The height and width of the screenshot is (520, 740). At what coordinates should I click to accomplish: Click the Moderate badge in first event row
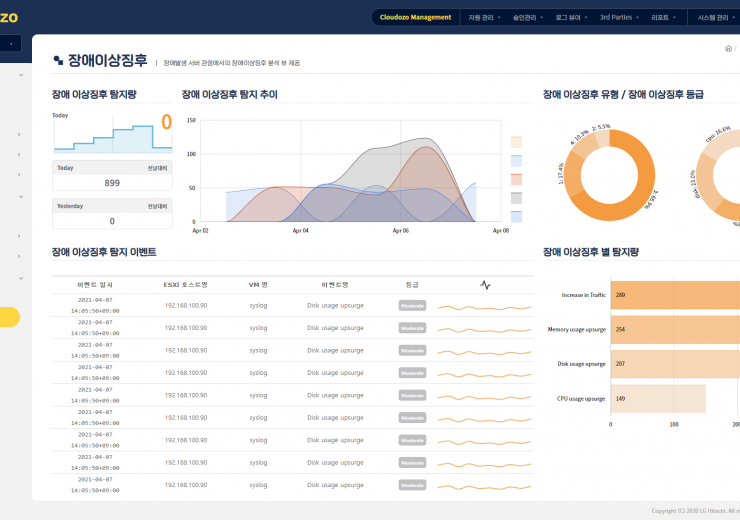click(412, 306)
